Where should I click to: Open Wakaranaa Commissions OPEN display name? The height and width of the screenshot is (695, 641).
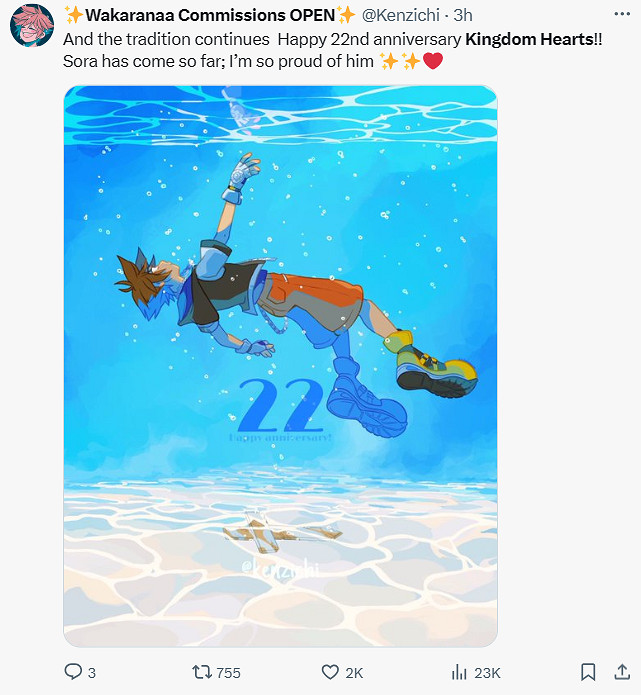[x=210, y=16]
